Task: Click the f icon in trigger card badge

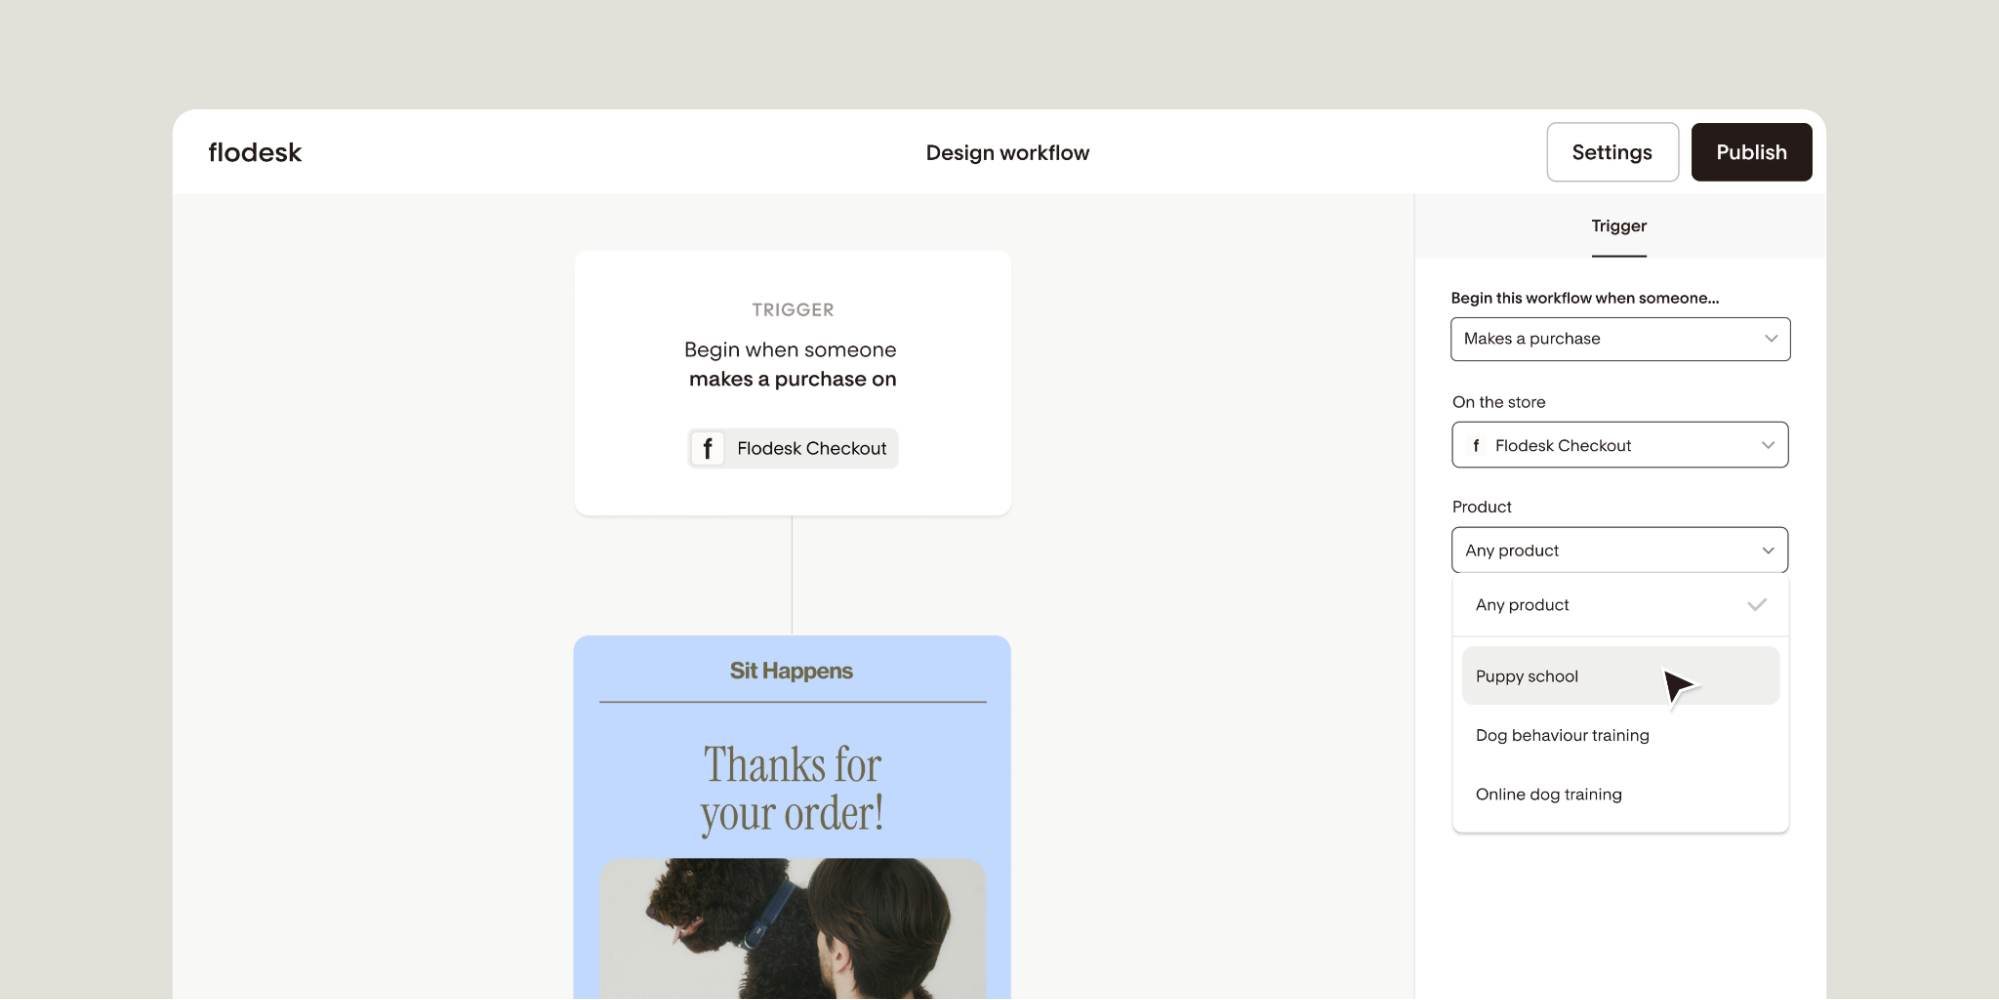Action: coord(708,448)
